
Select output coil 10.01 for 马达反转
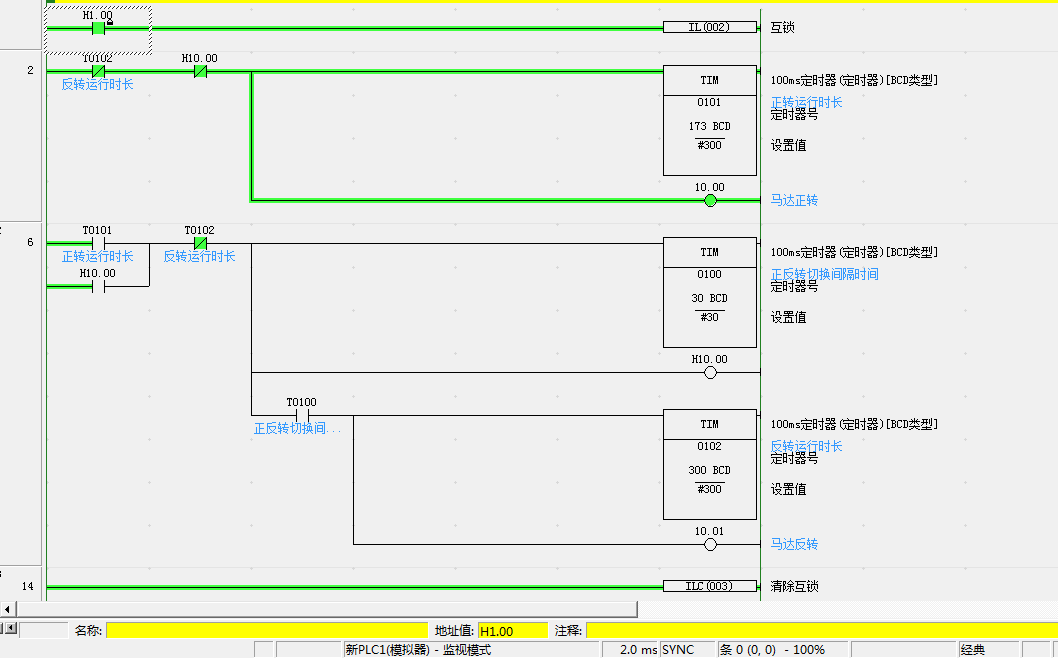(x=710, y=545)
